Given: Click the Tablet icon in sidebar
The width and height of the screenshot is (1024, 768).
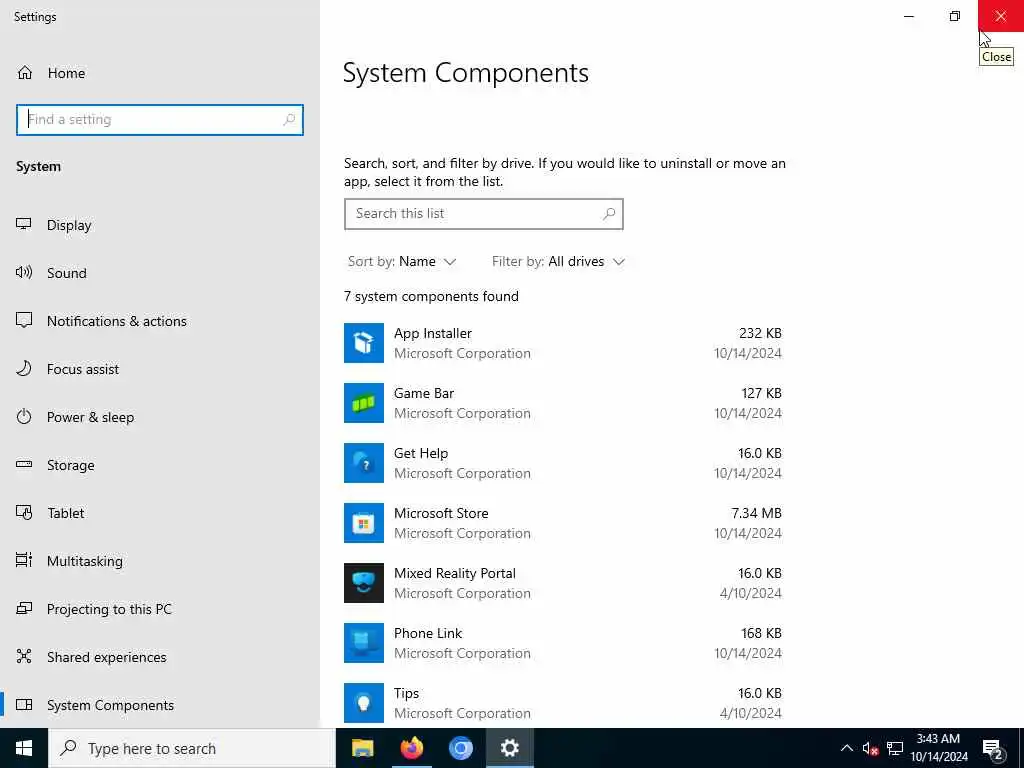Looking at the screenshot, I should (24, 513).
